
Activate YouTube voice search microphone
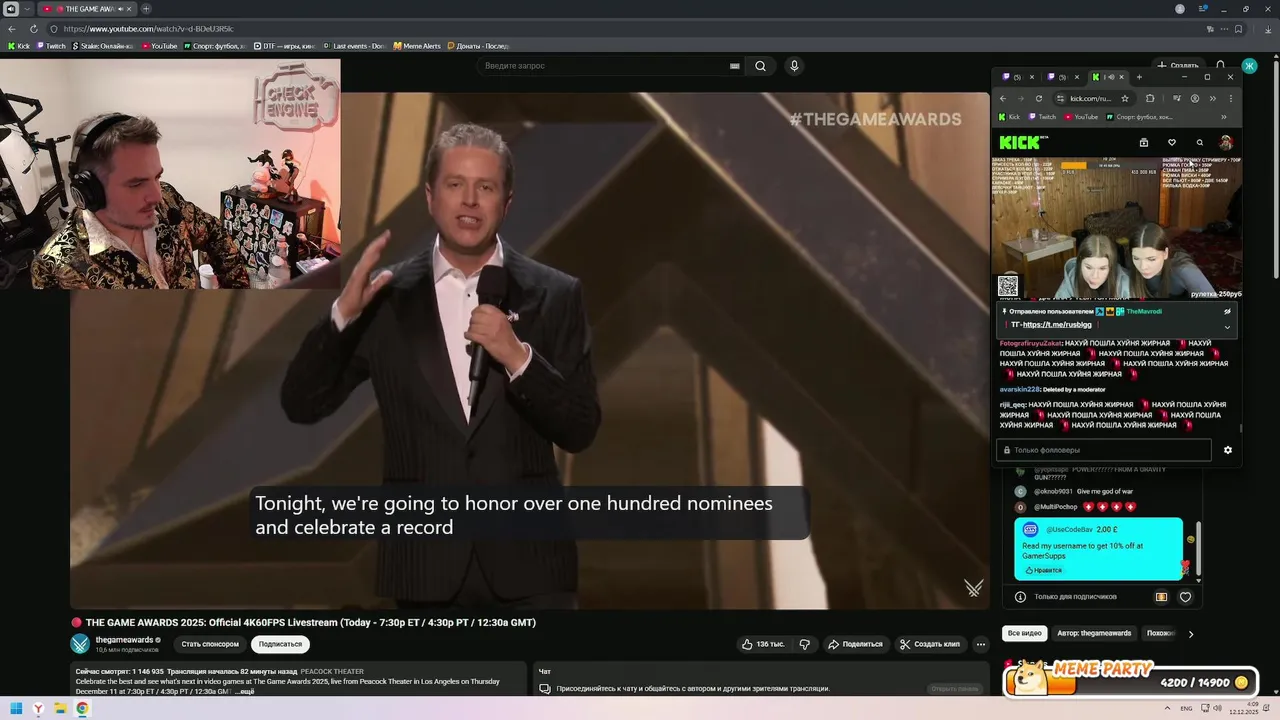pyautogui.click(x=794, y=66)
